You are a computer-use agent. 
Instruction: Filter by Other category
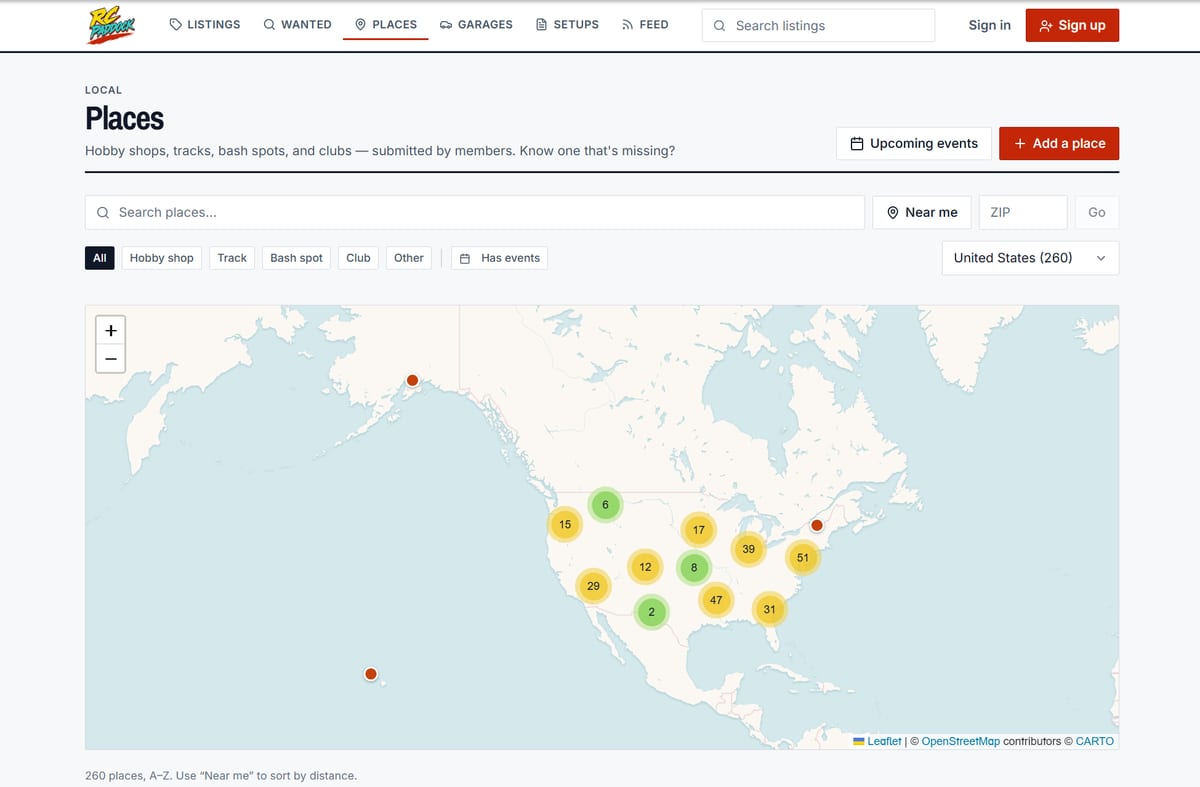(409, 258)
